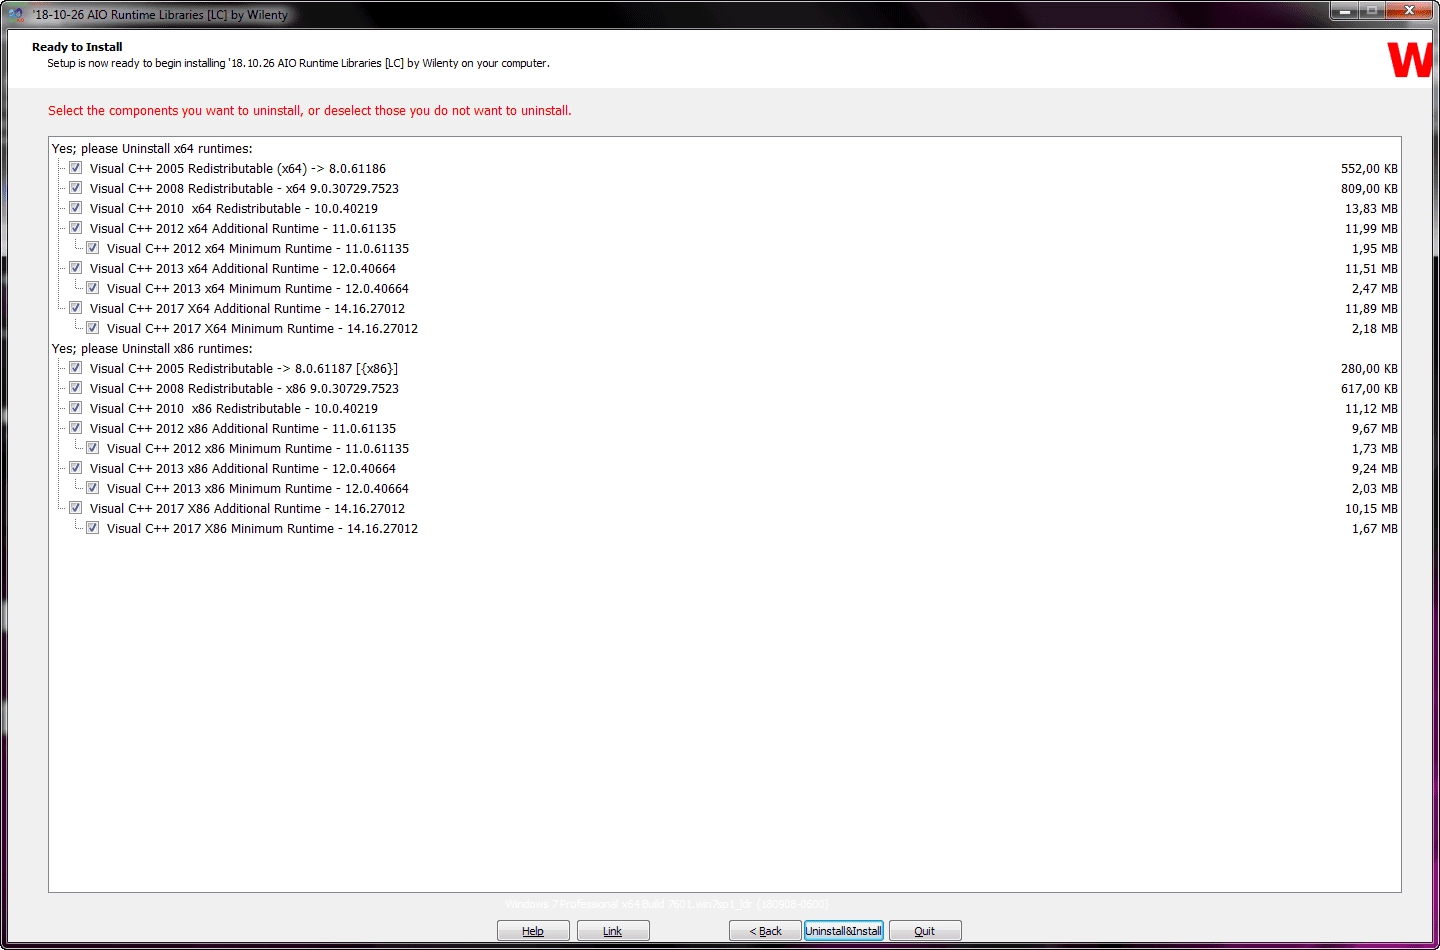Toggle Visual C++ 2017 X64 Additional Runtime checkbox
Screen dimensions: 1440x950
76,308
